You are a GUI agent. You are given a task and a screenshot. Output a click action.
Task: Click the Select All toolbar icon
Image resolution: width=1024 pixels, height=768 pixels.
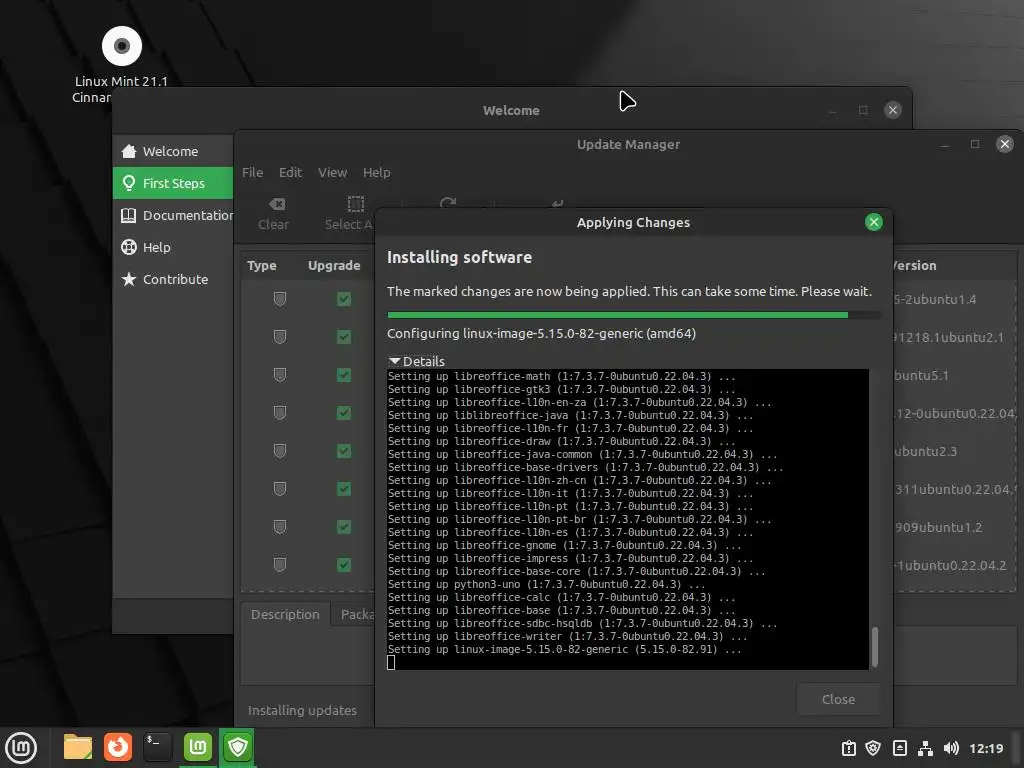[x=356, y=204]
